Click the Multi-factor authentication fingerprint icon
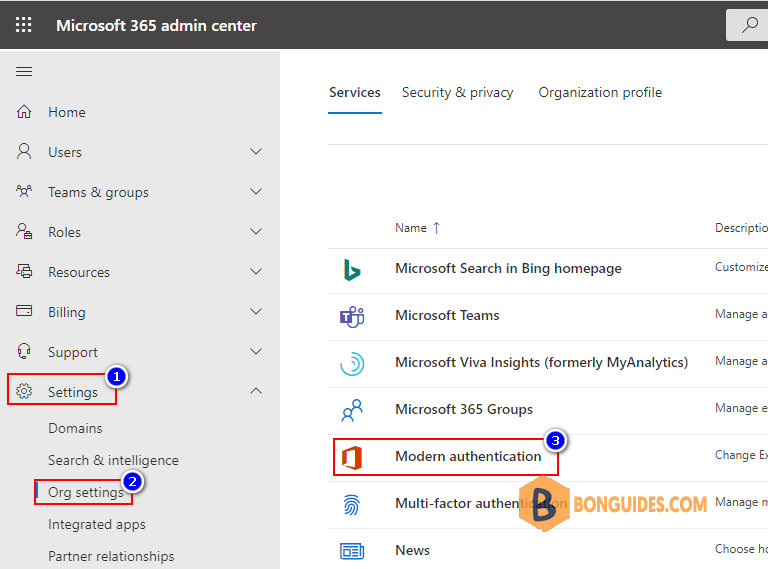Screen dimensions: 768x569 [x=351, y=504]
